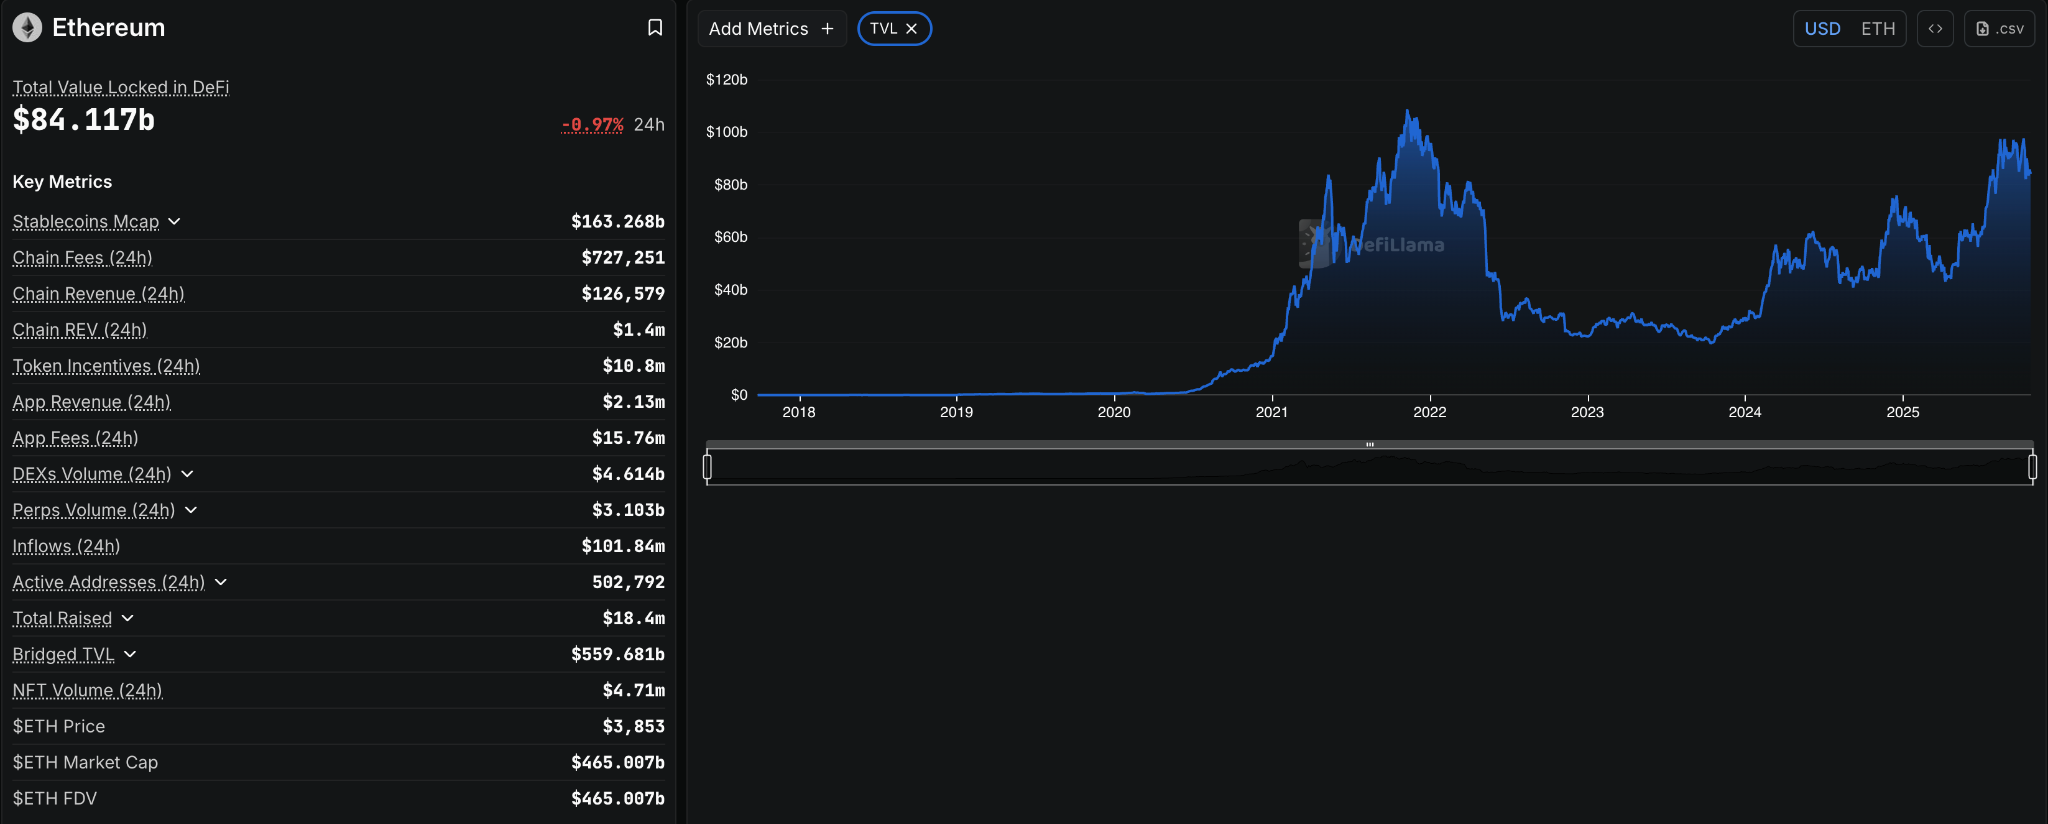The height and width of the screenshot is (824, 2048).
Task: Click the Key Metrics heading
Action: [62, 182]
